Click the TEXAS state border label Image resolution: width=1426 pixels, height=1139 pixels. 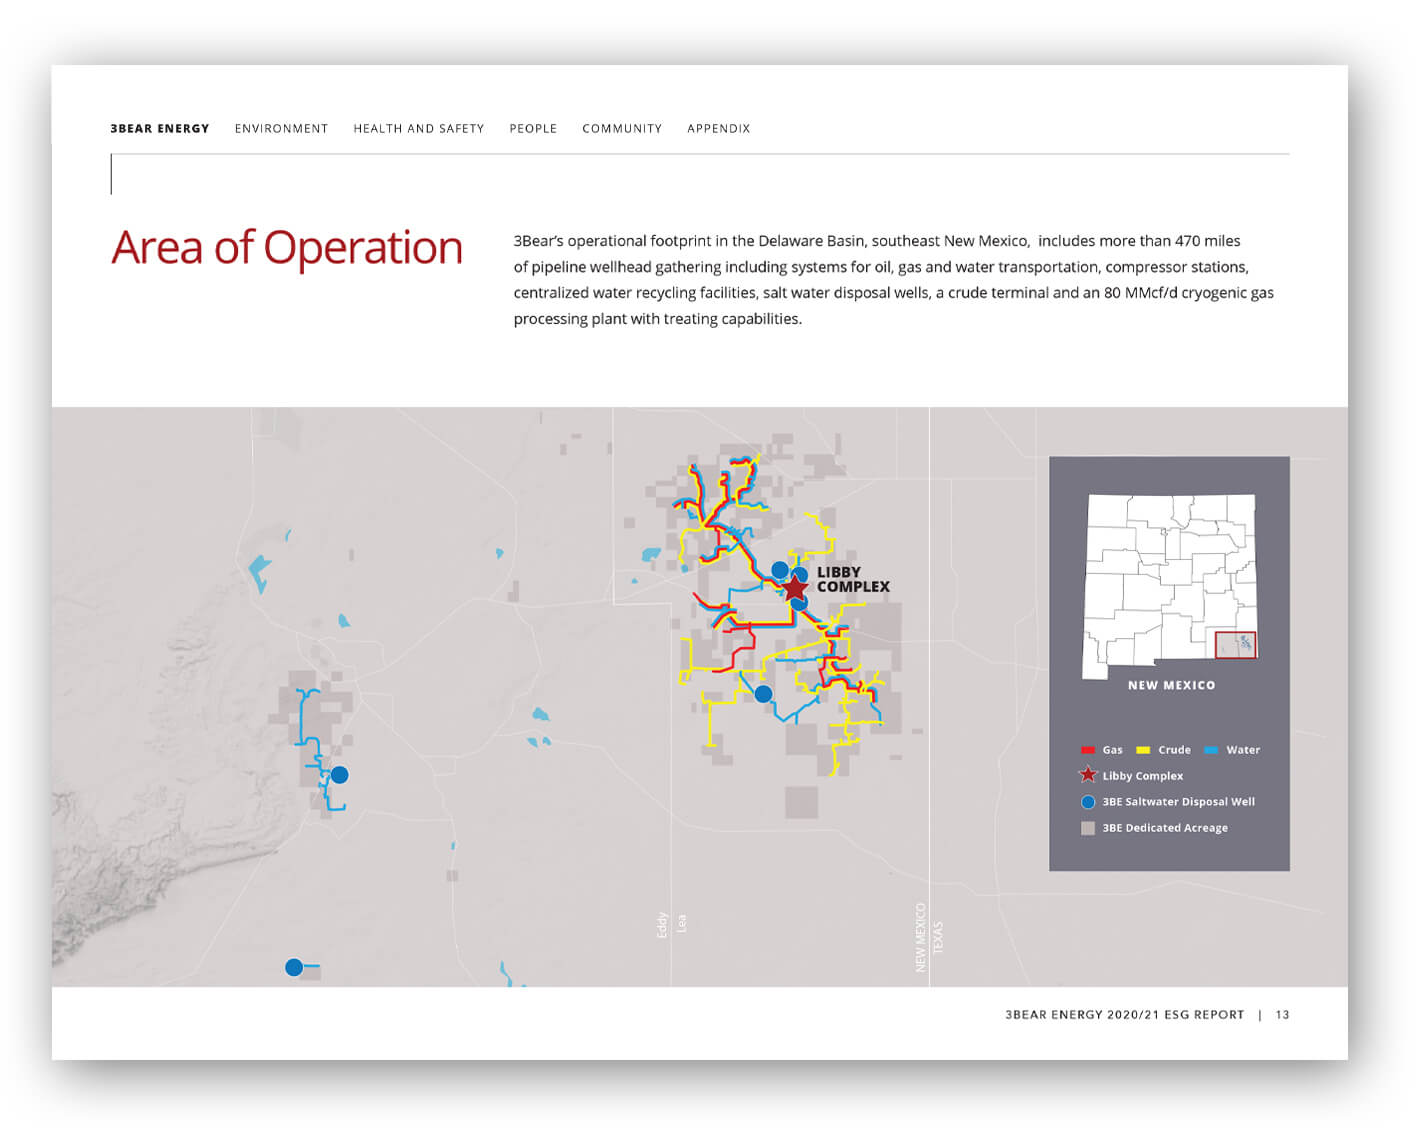(938, 937)
